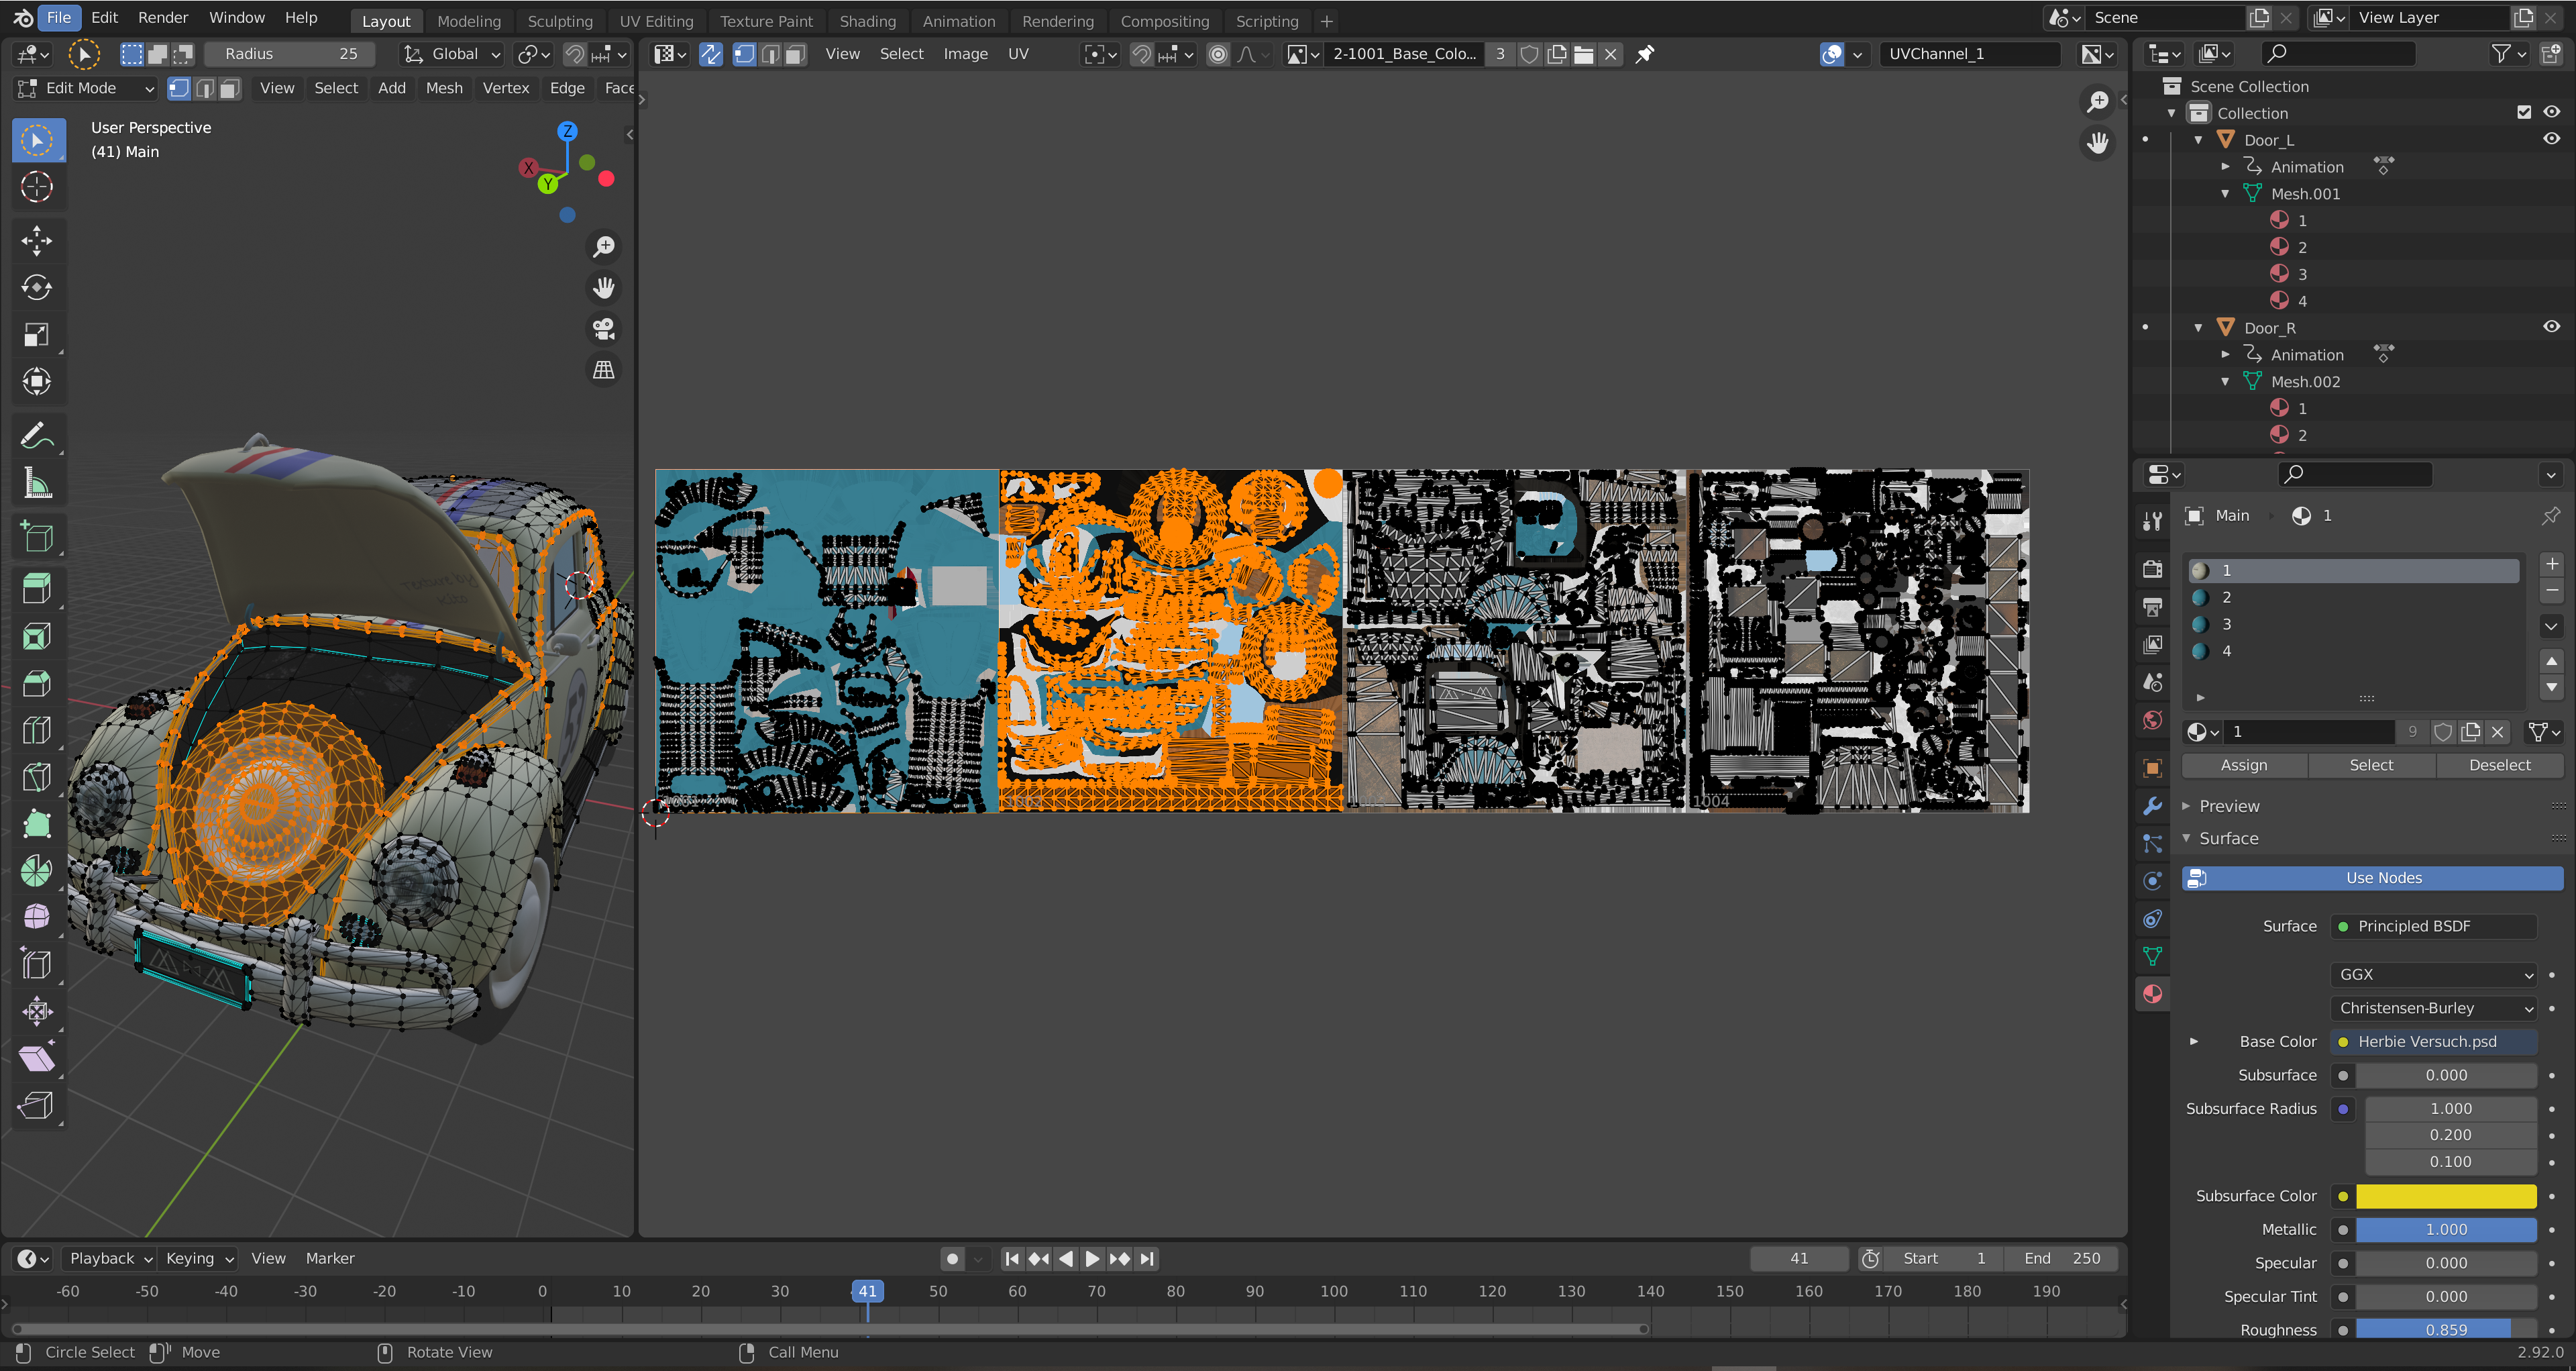Collapse the Mesh.001 tree item
This screenshot has height=1371, width=2576.
[x=2225, y=193]
